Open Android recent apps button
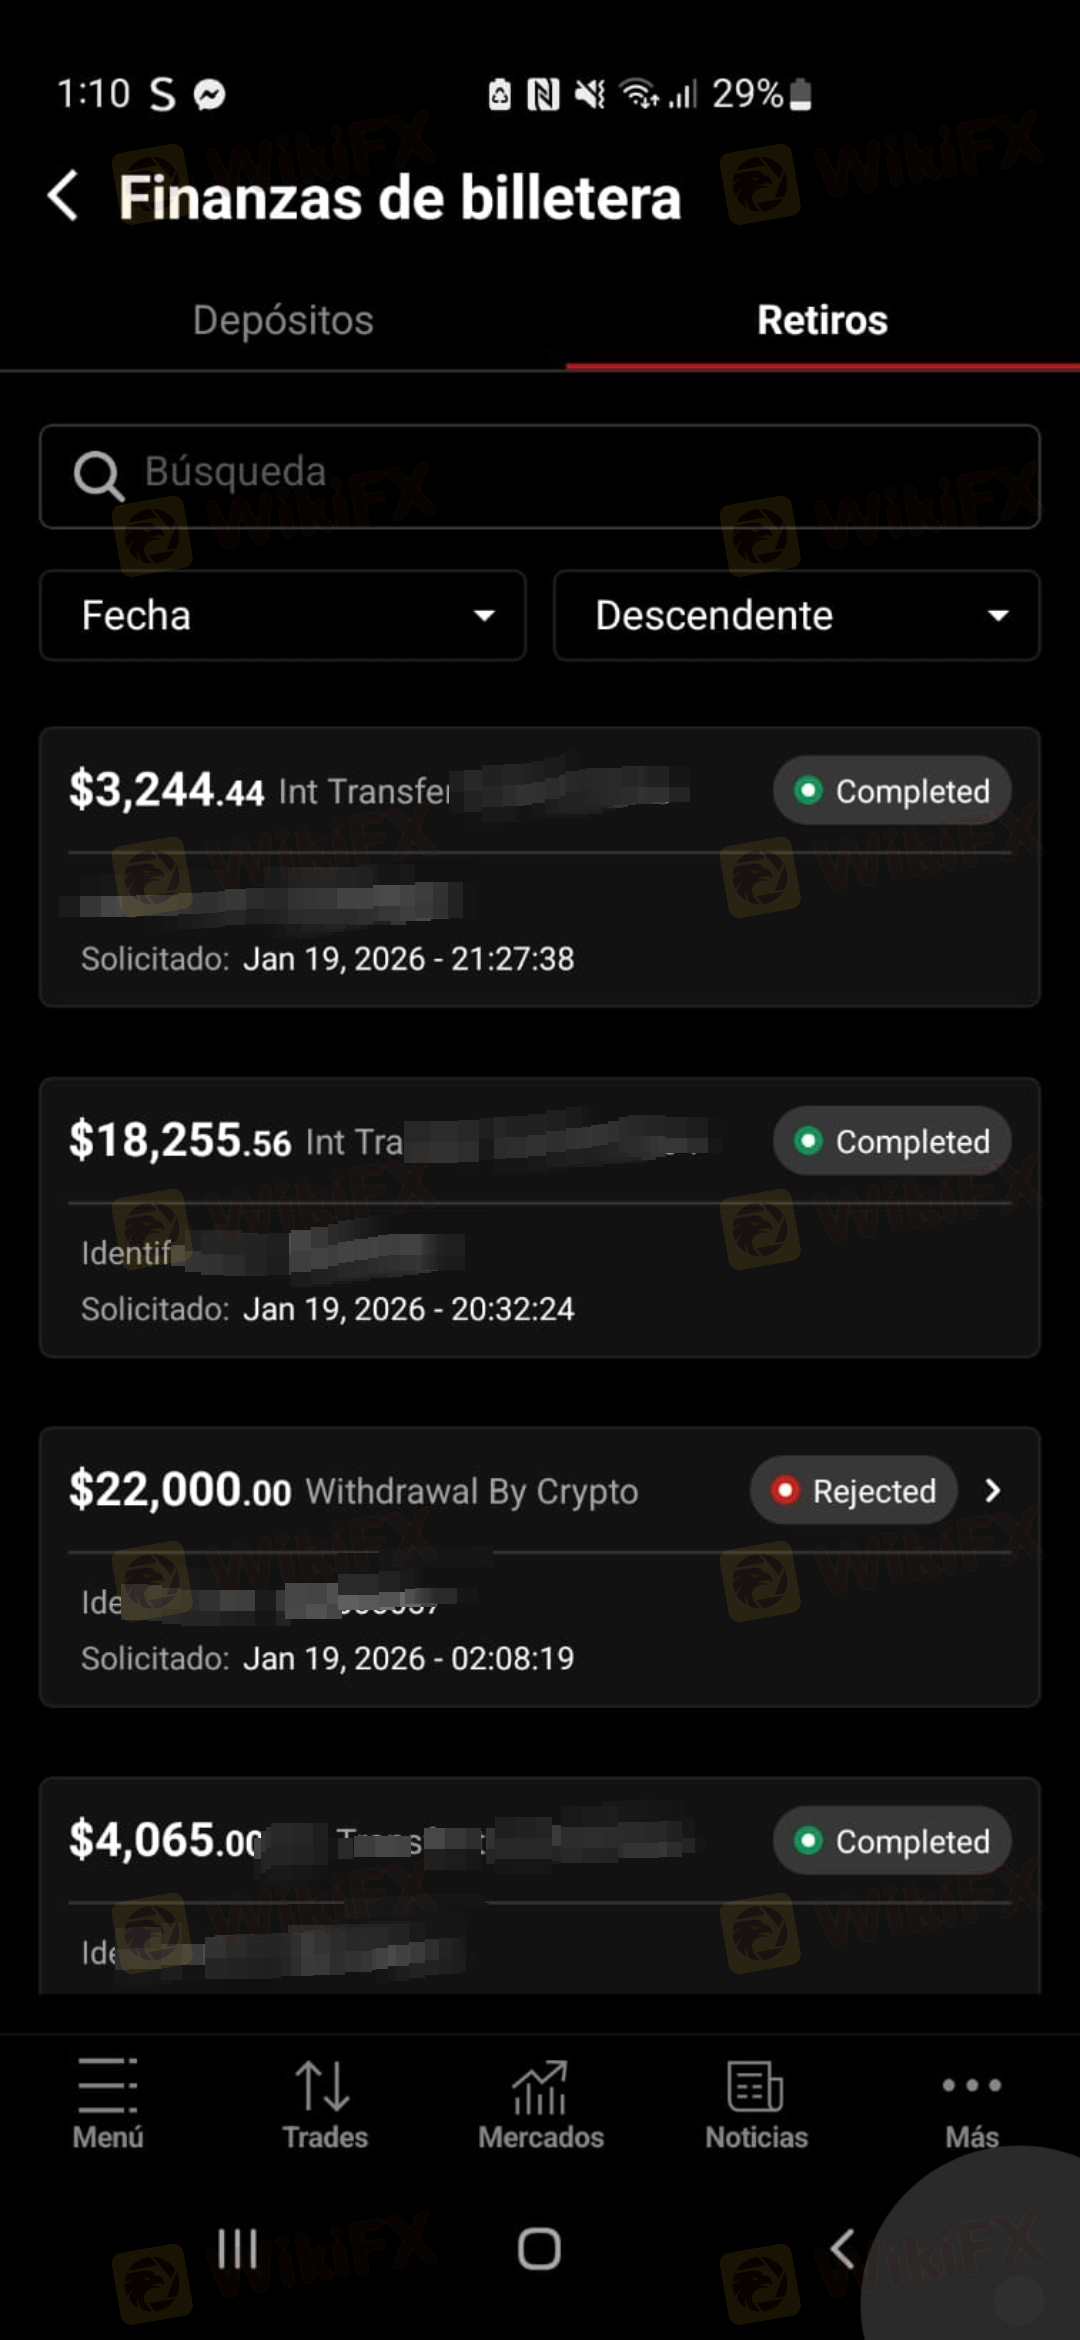Viewport: 1080px width, 2340px height. coord(237,2249)
